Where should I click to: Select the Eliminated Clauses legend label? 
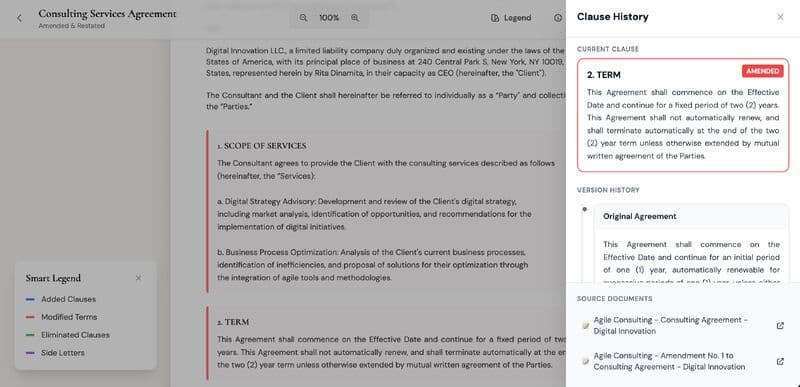75,335
